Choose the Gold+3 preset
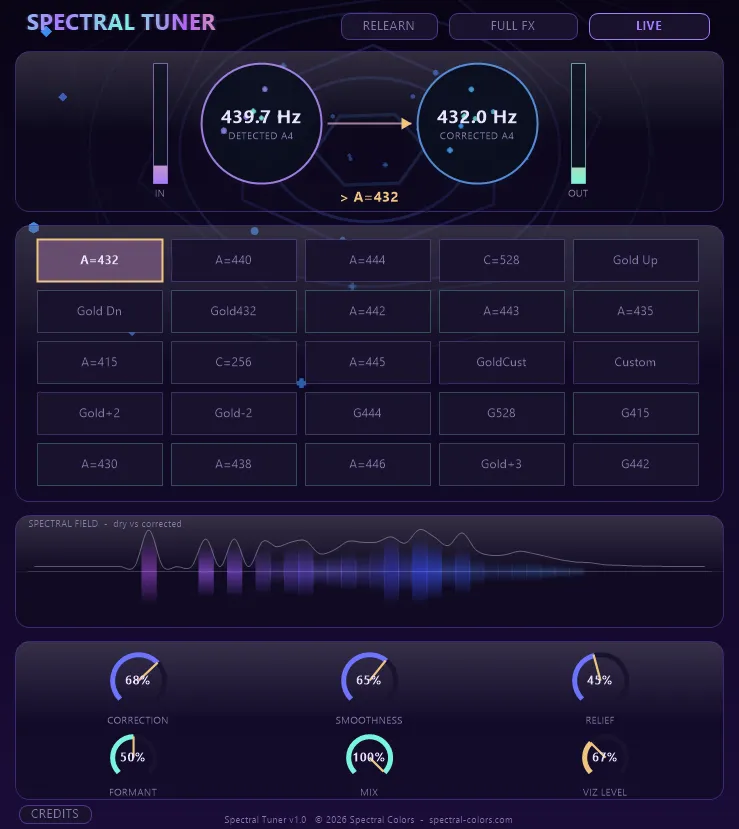 click(x=502, y=464)
